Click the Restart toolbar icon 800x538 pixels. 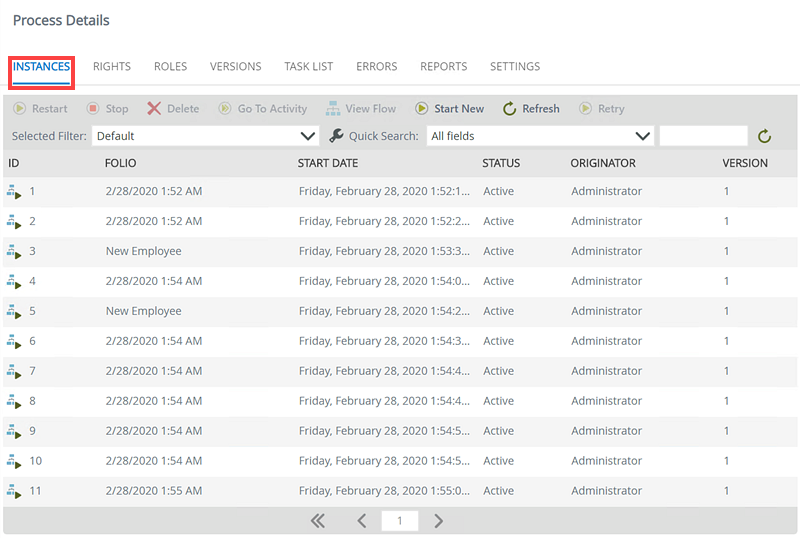click(20, 109)
